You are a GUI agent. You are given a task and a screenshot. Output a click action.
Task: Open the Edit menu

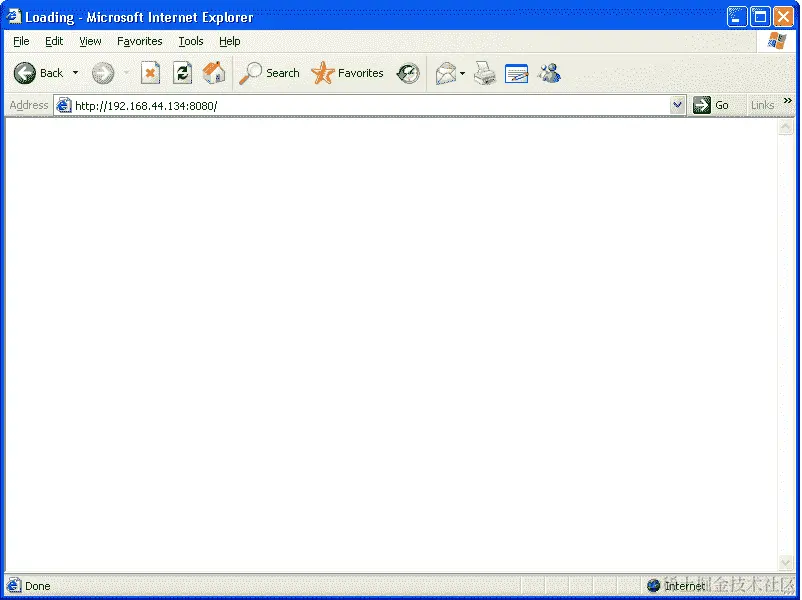pyautogui.click(x=54, y=41)
